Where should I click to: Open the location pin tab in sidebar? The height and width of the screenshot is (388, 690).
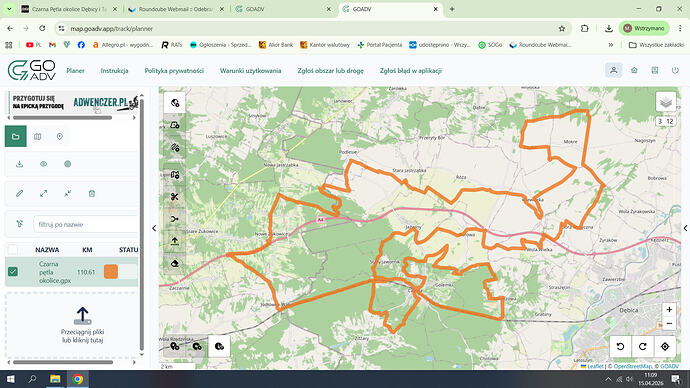60,136
